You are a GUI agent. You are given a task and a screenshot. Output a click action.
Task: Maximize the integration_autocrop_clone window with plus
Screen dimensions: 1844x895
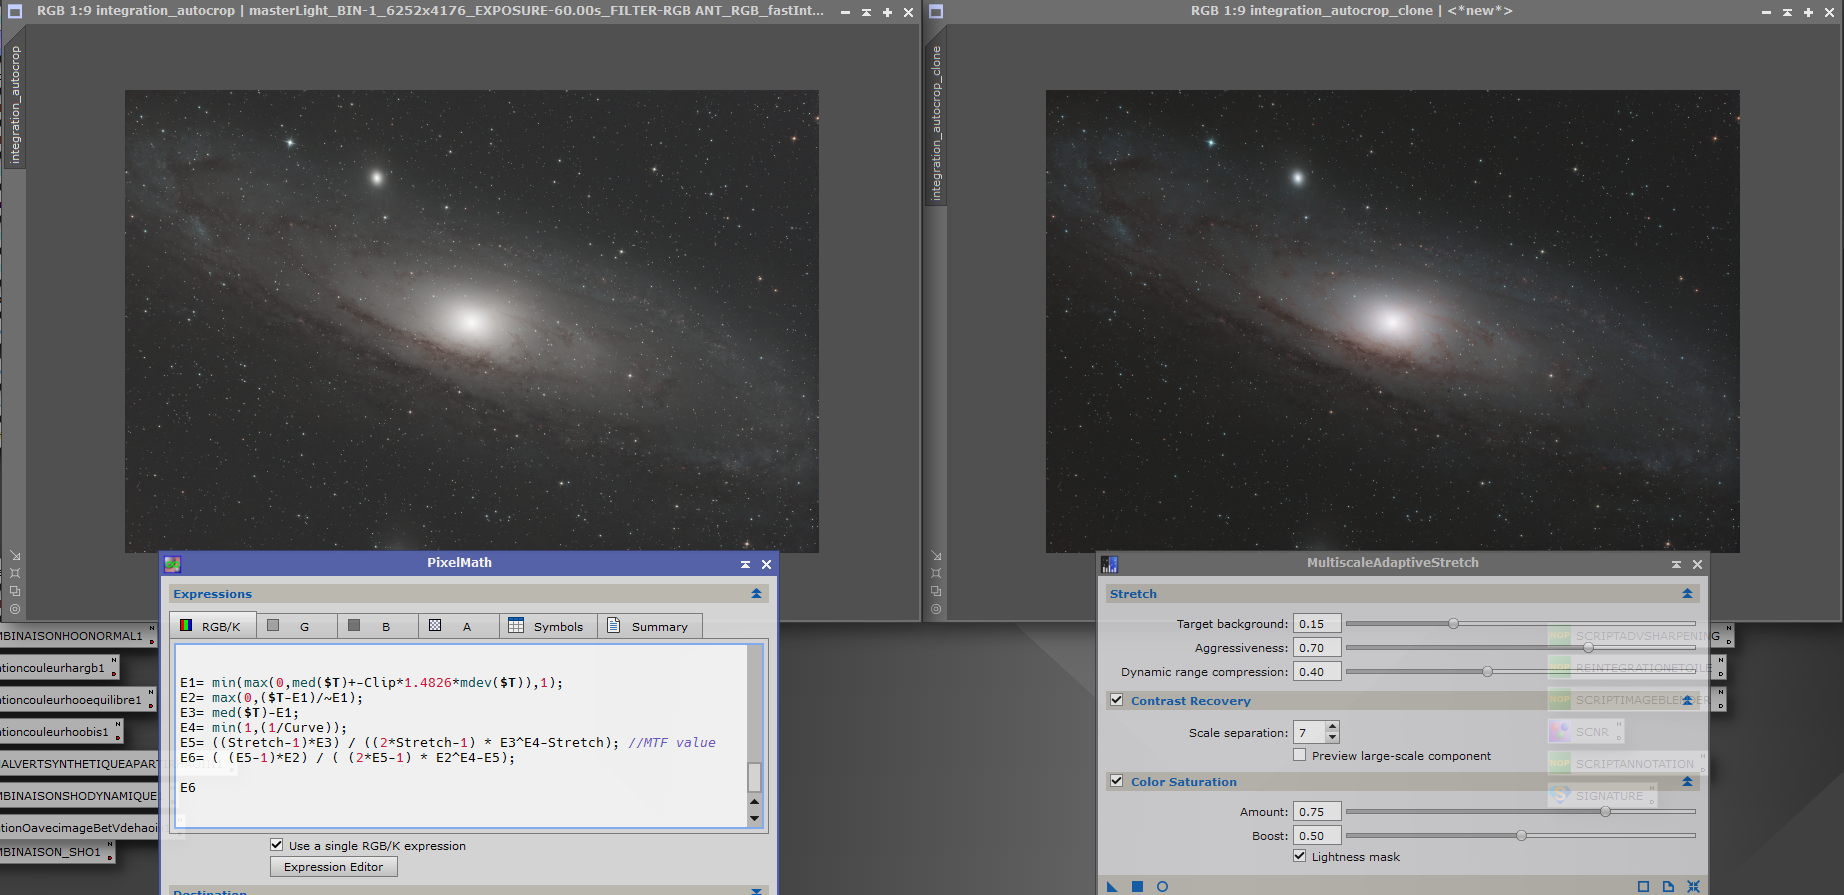[1808, 12]
